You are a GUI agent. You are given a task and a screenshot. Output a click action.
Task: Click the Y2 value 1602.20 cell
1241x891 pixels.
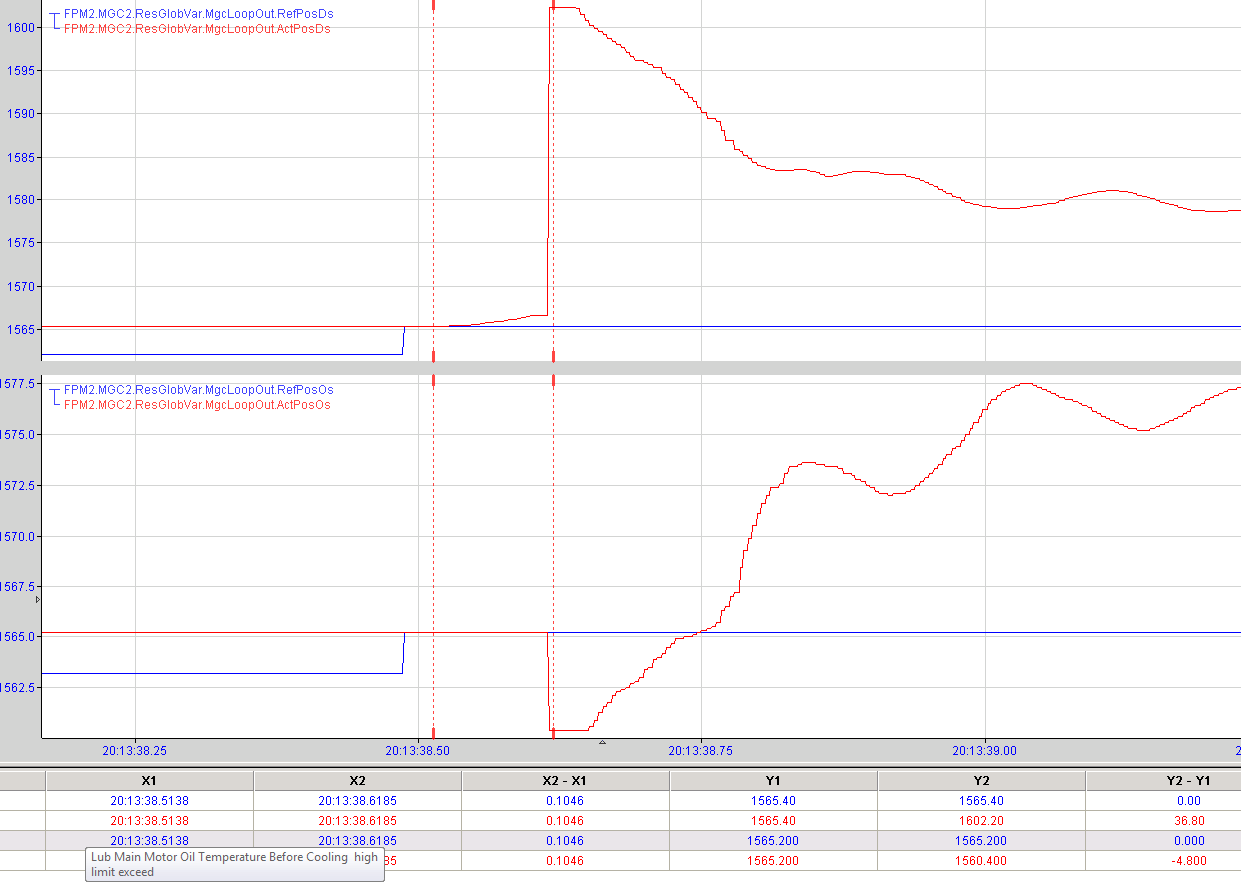point(981,821)
